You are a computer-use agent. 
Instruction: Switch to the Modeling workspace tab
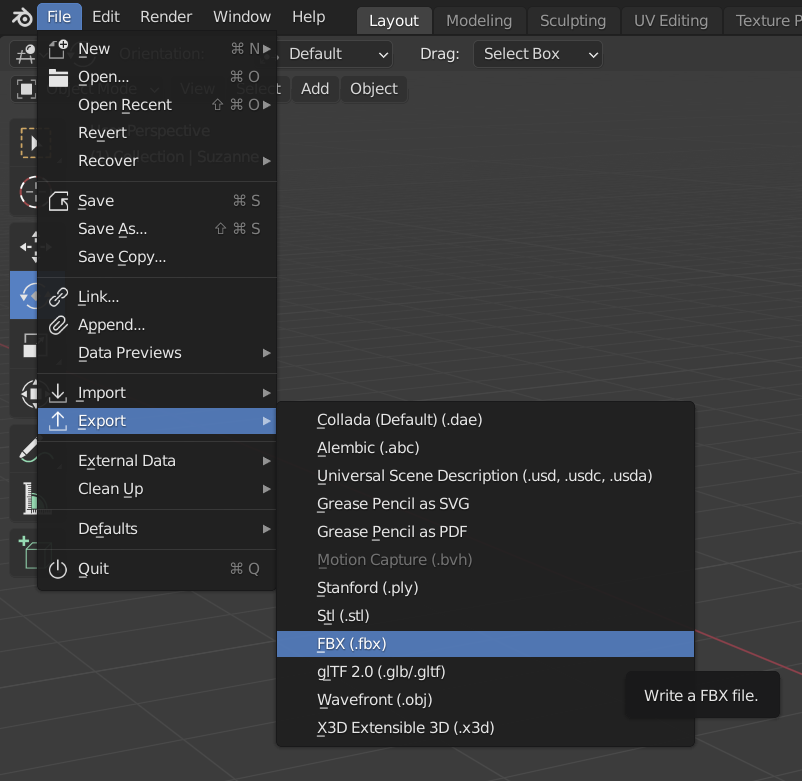coord(479,21)
